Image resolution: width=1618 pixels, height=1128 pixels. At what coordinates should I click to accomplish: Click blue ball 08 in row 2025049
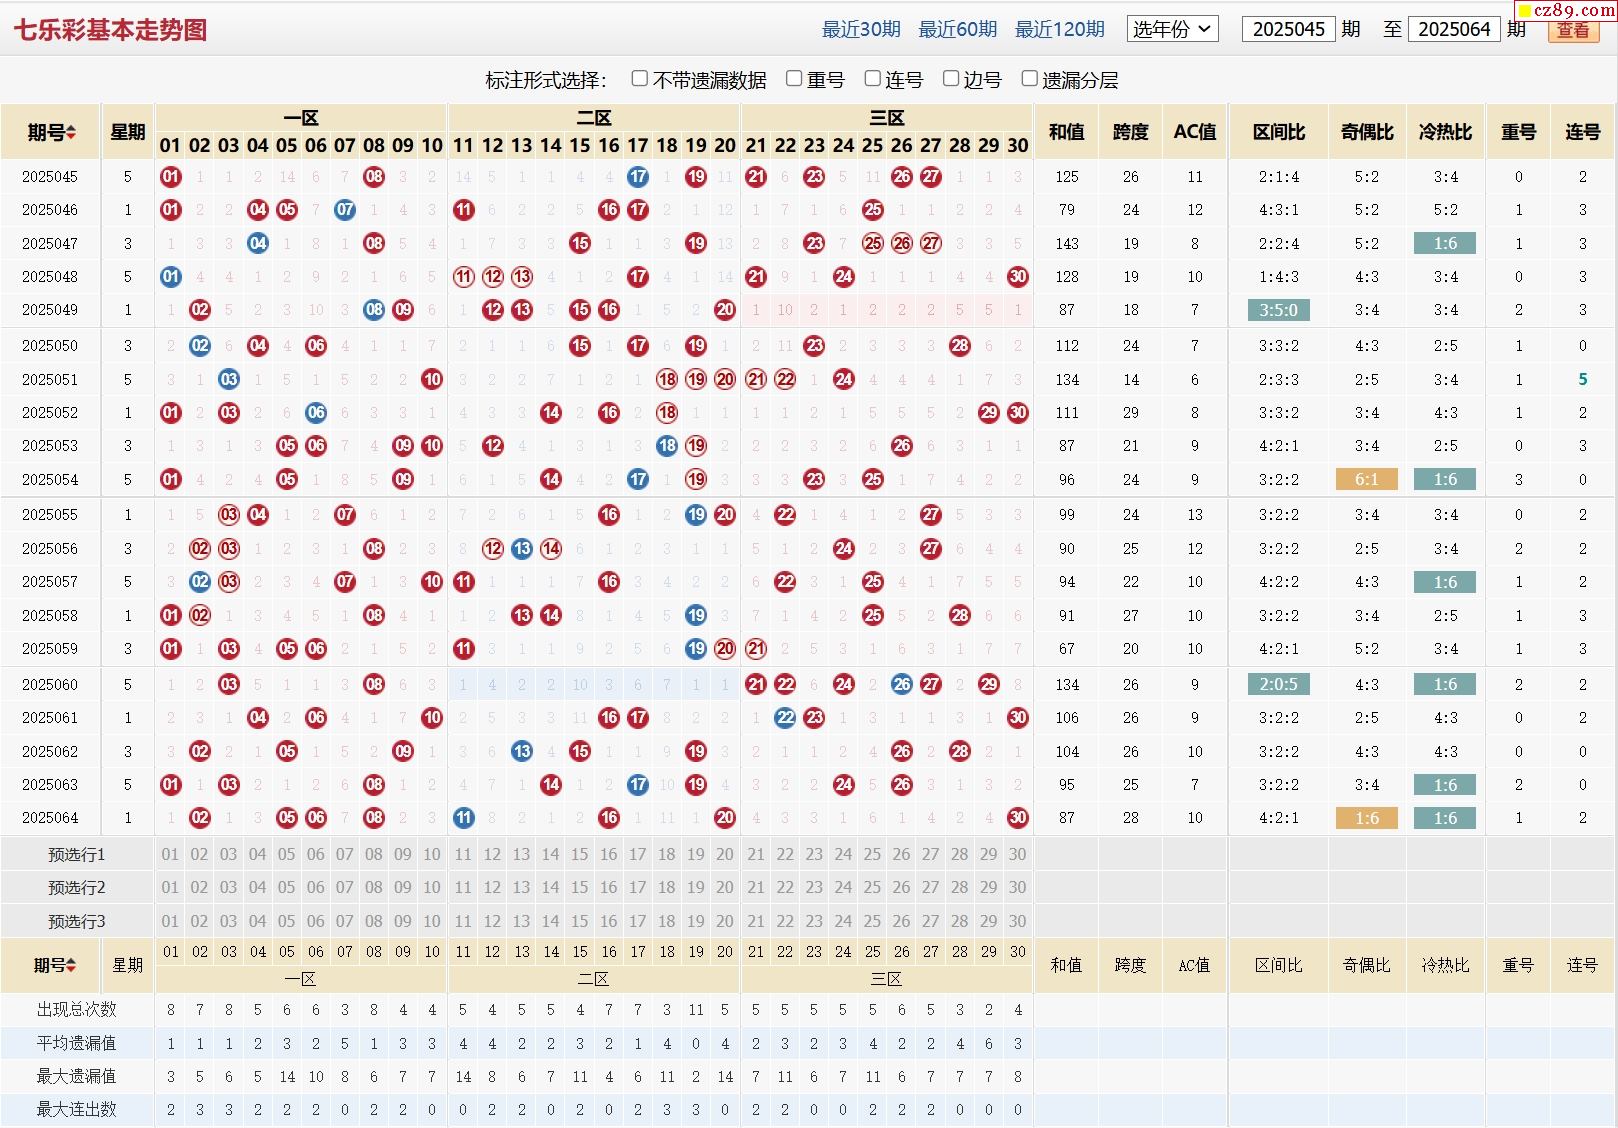pos(374,310)
